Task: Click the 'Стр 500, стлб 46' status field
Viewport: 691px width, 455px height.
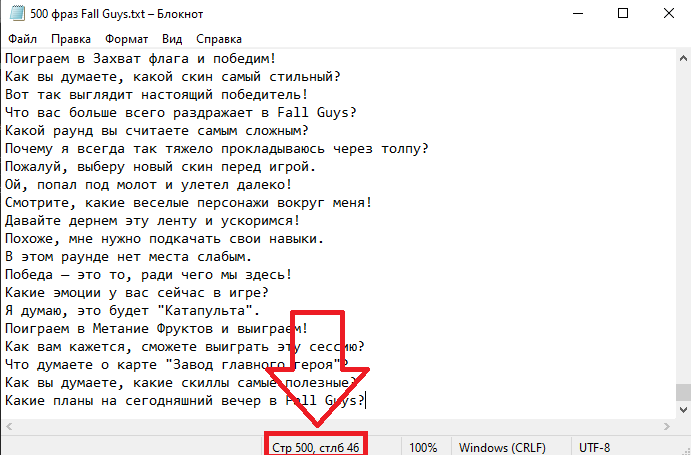Action: click(315, 446)
